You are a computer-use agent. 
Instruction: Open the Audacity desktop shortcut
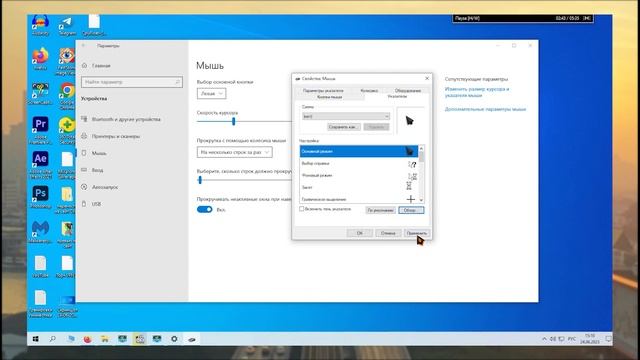point(40,24)
